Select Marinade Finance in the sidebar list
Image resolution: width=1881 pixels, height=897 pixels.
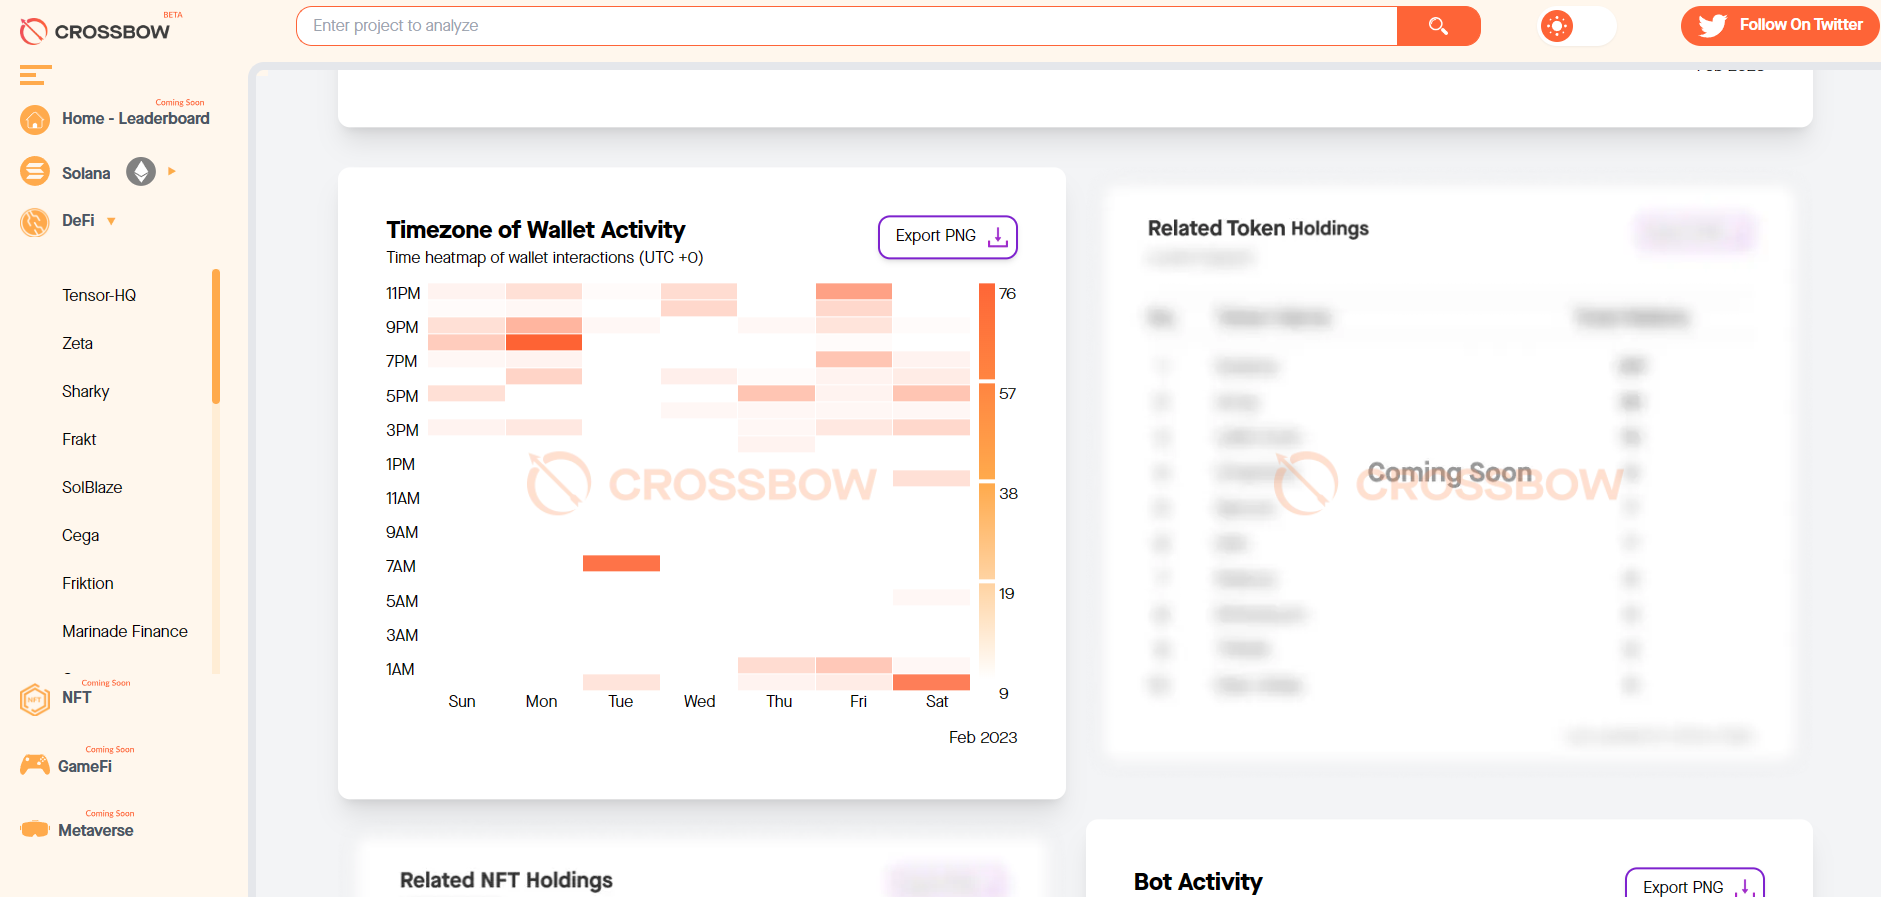tap(124, 631)
